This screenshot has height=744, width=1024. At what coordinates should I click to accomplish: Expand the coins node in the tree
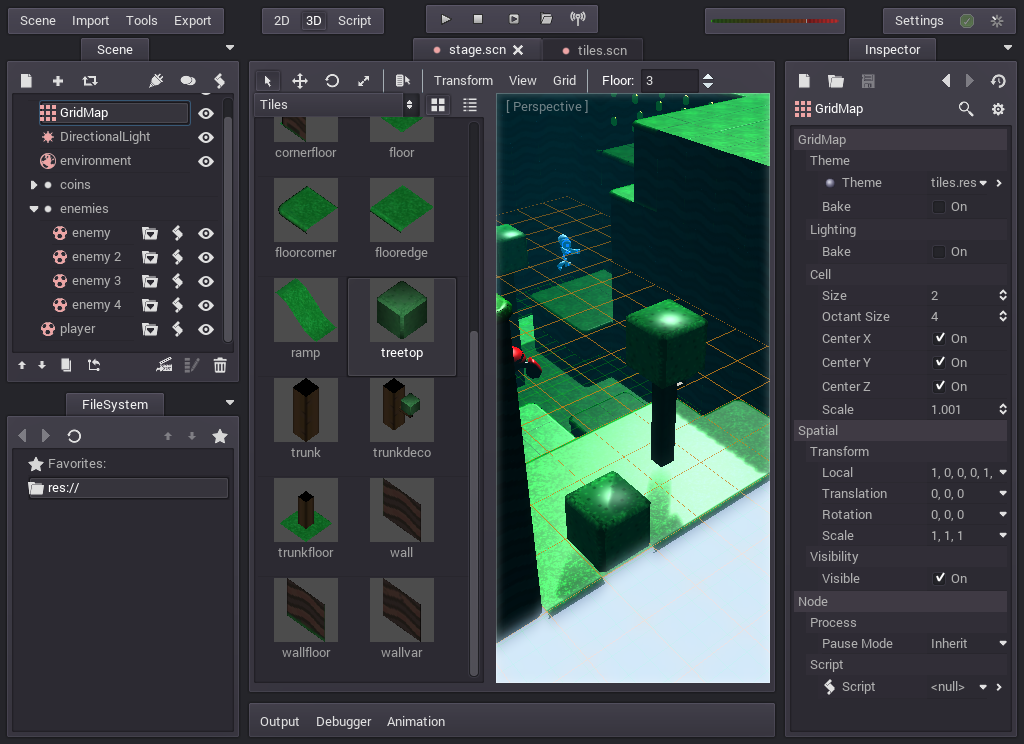coord(34,185)
